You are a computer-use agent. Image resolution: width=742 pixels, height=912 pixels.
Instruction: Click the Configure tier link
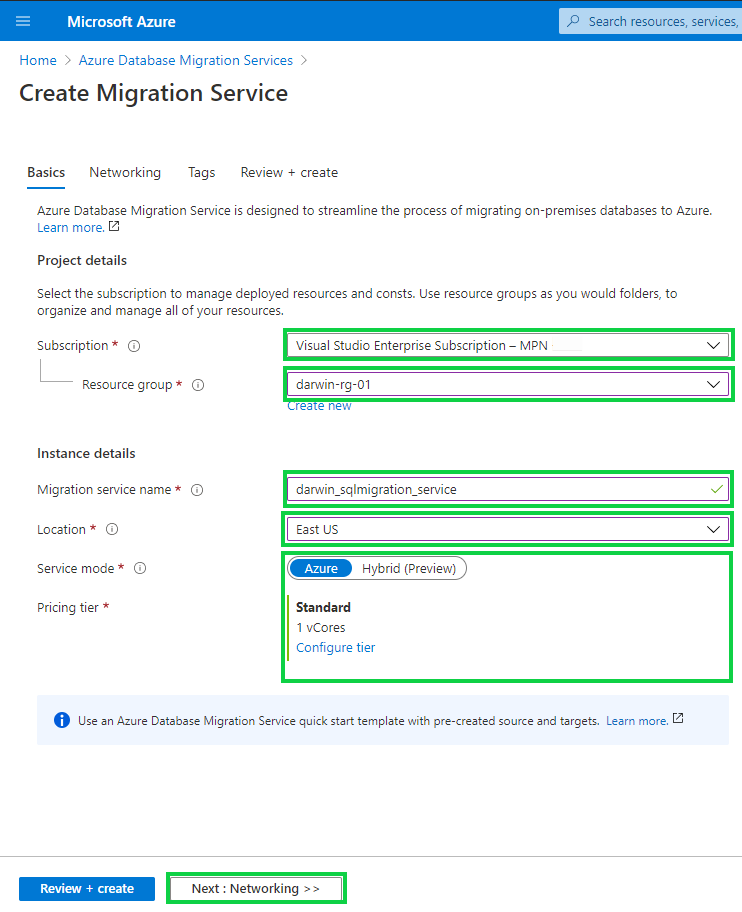(336, 647)
